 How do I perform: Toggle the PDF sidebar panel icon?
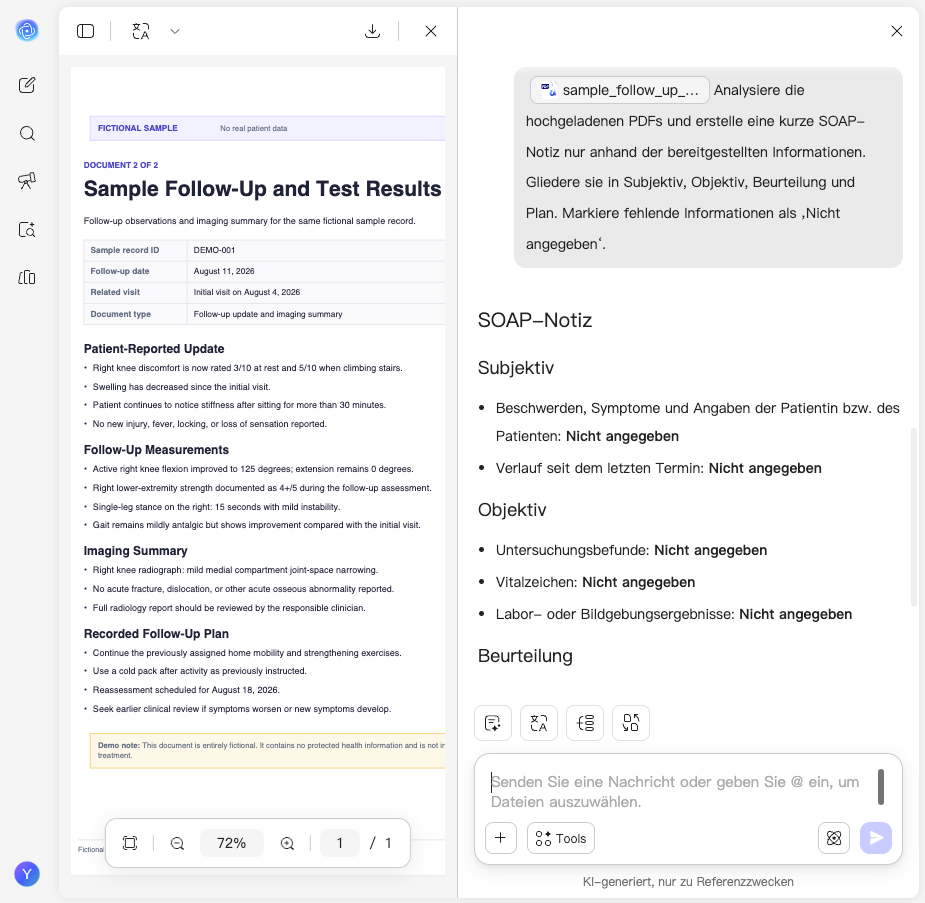[86, 31]
